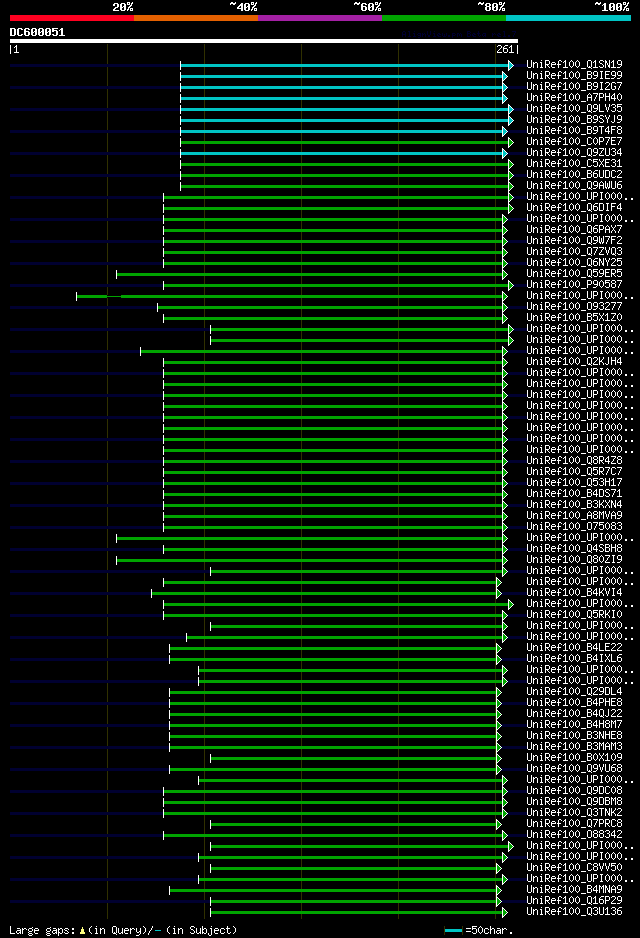Open hit UniRef100_Q1SN19
This screenshot has height=938, width=640.
574,64
